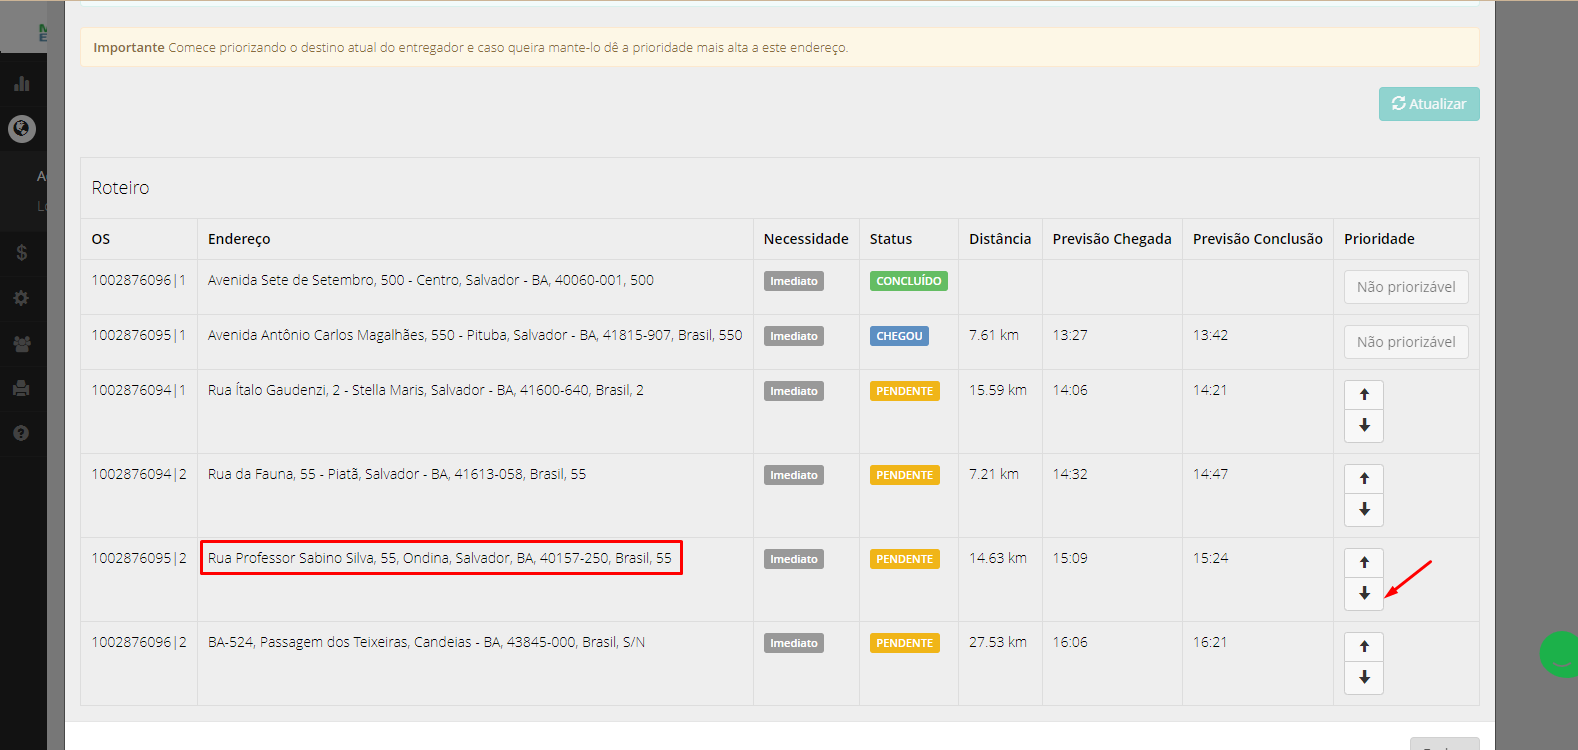This screenshot has width=1578, height=750.
Task: Open the green chat bubble widget
Action: 1559,654
